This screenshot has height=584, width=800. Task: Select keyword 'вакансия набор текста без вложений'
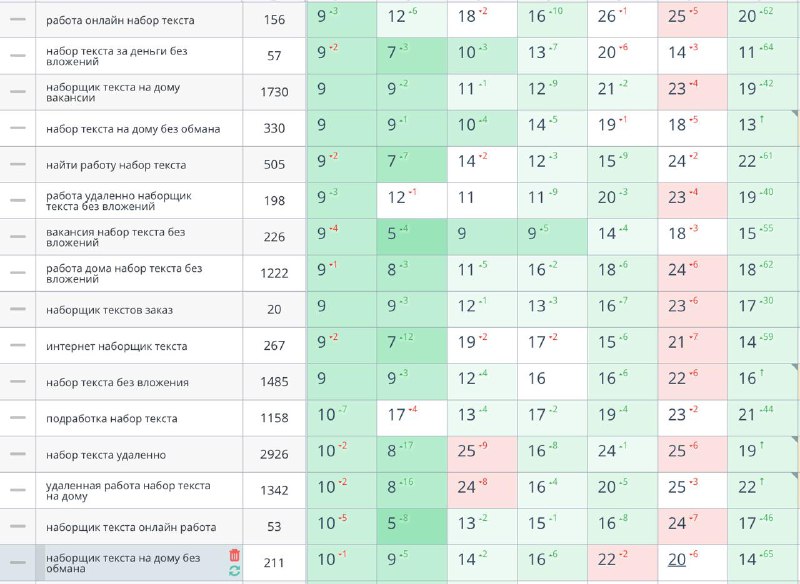tap(115, 237)
